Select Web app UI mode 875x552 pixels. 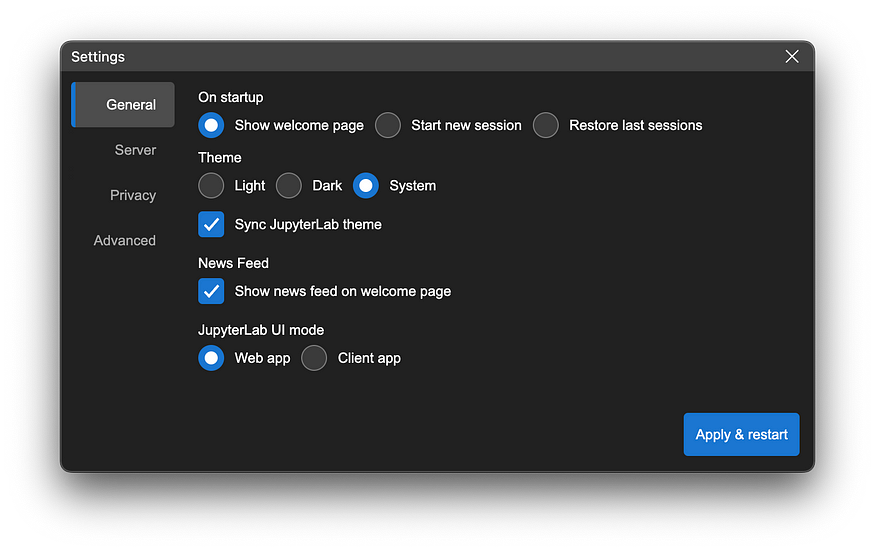click(x=211, y=358)
